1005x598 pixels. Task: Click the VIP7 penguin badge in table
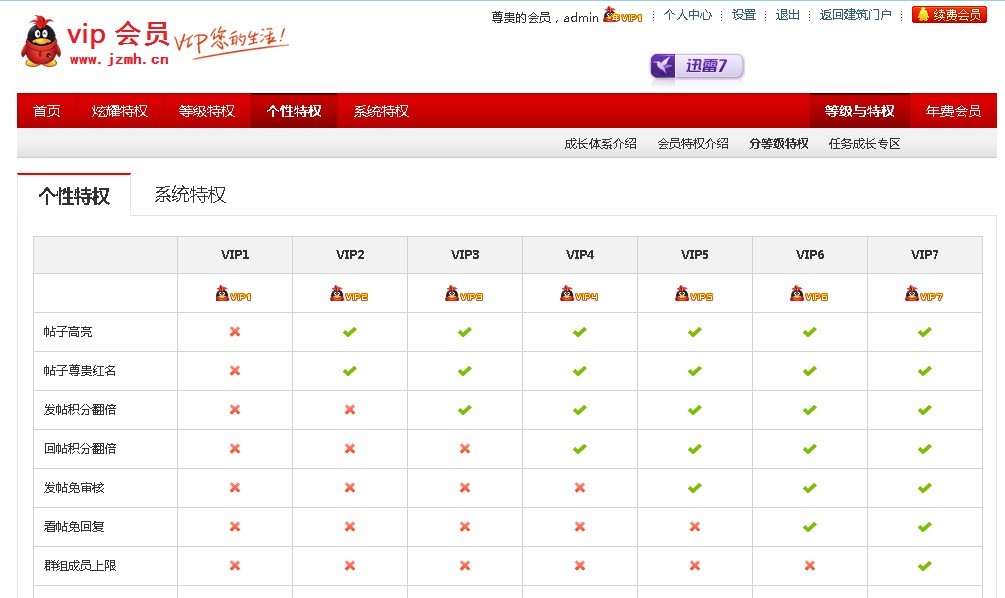924,294
